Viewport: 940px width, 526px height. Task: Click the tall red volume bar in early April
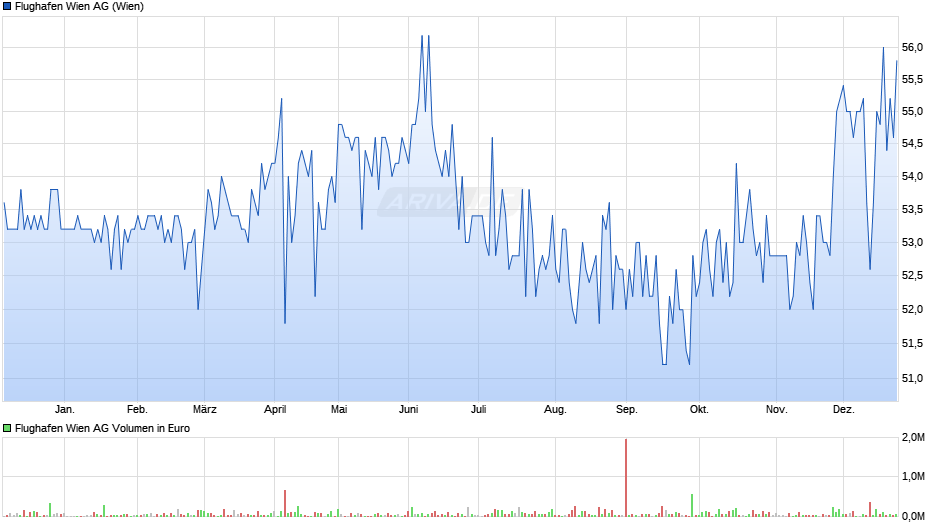point(285,503)
